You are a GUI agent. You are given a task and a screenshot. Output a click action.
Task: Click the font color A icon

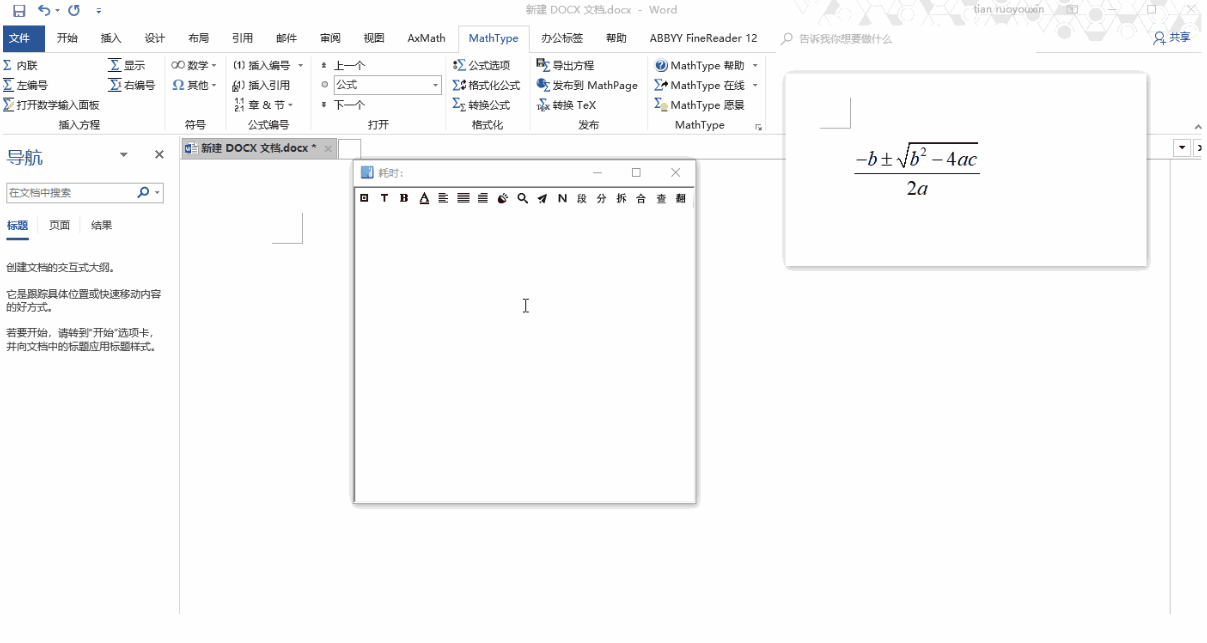tap(424, 198)
